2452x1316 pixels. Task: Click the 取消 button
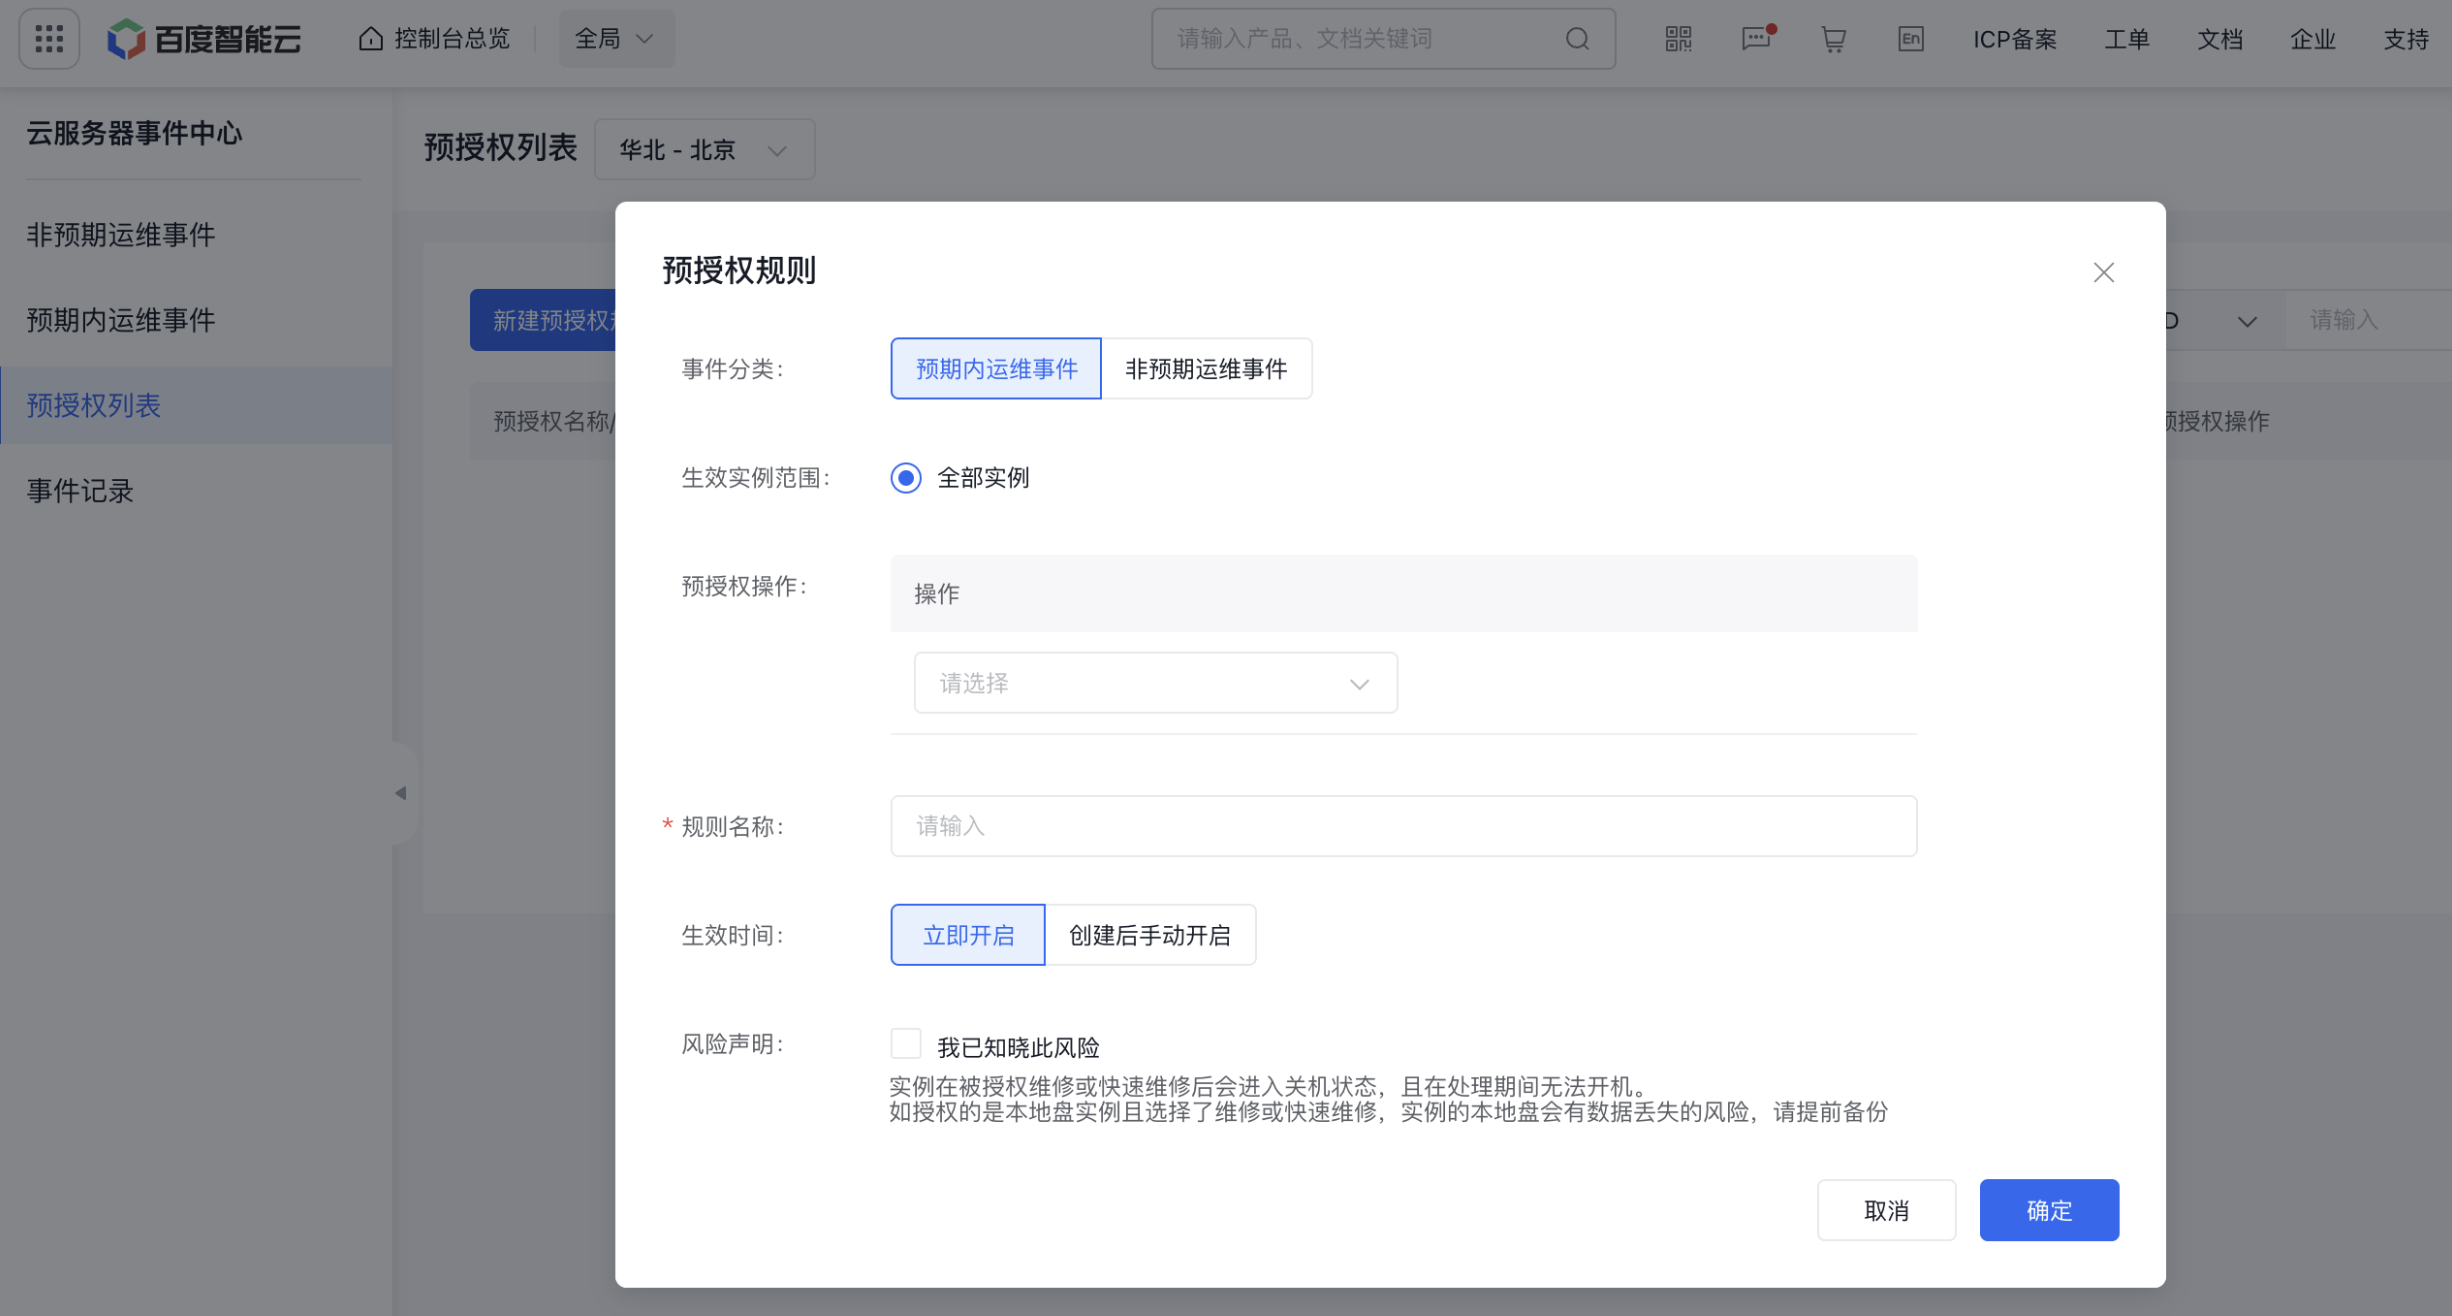[1886, 1210]
